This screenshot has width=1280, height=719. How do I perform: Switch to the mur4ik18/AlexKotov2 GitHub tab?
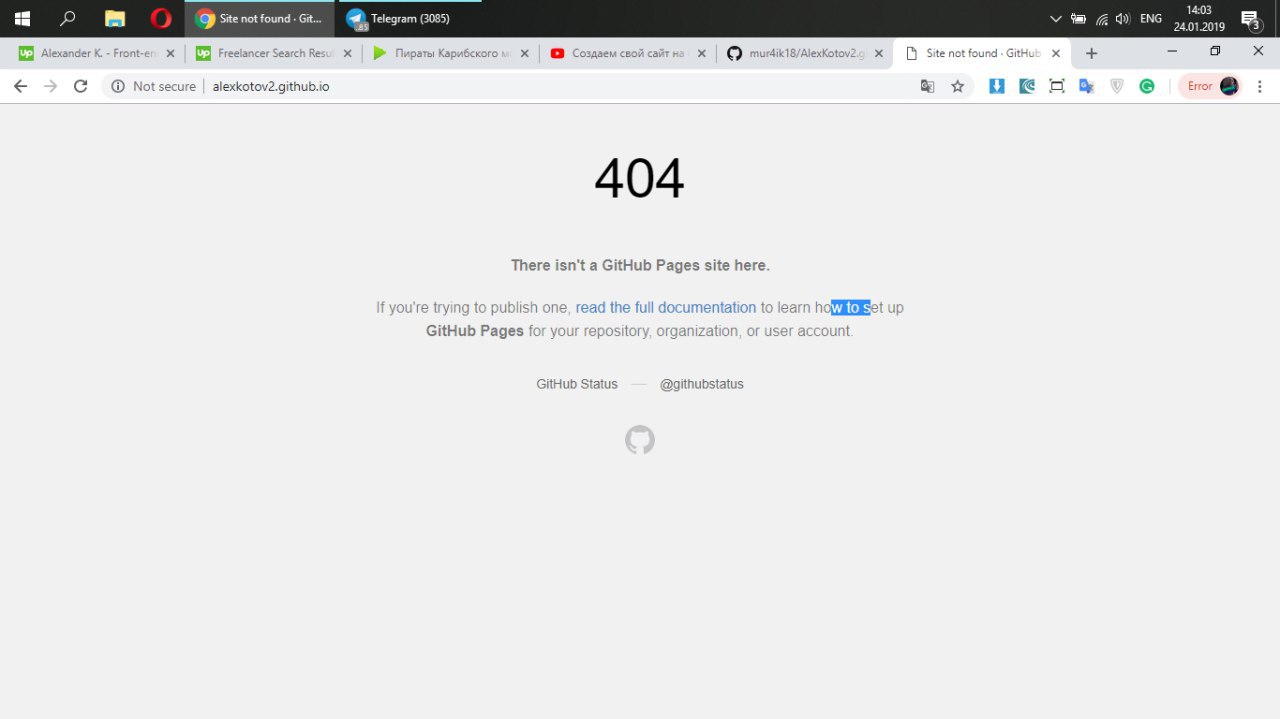[806, 53]
